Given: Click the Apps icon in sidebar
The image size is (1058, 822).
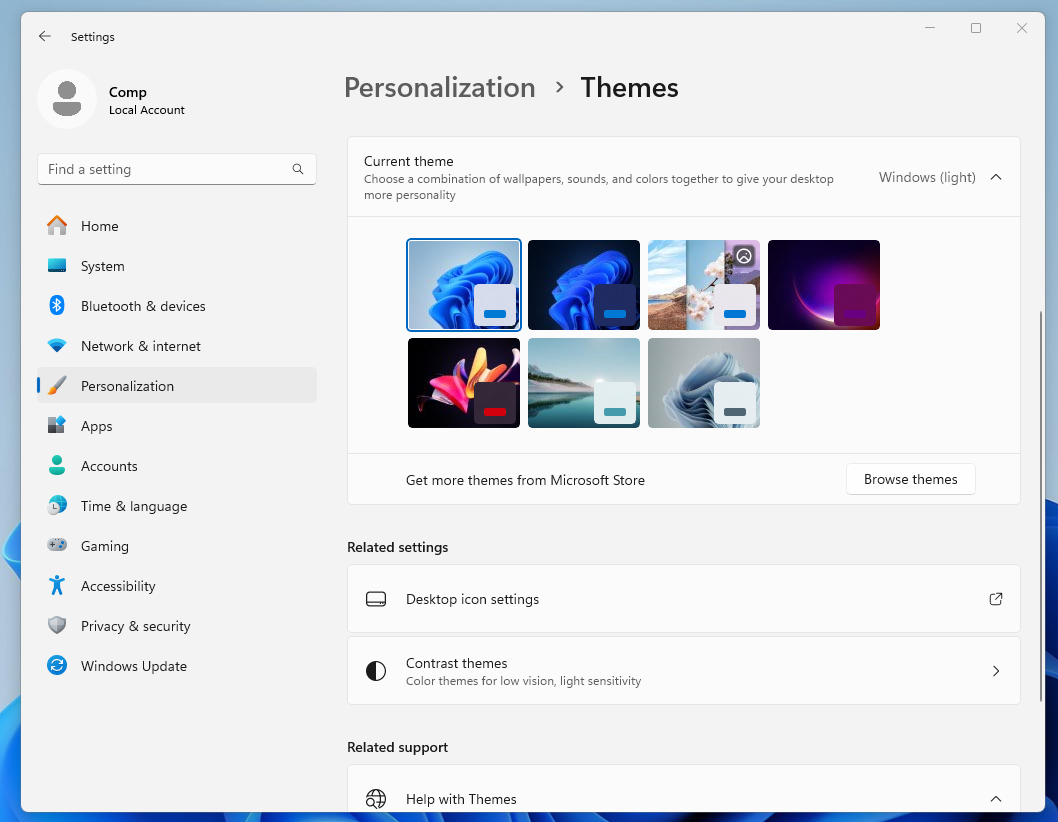Looking at the screenshot, I should [x=57, y=425].
